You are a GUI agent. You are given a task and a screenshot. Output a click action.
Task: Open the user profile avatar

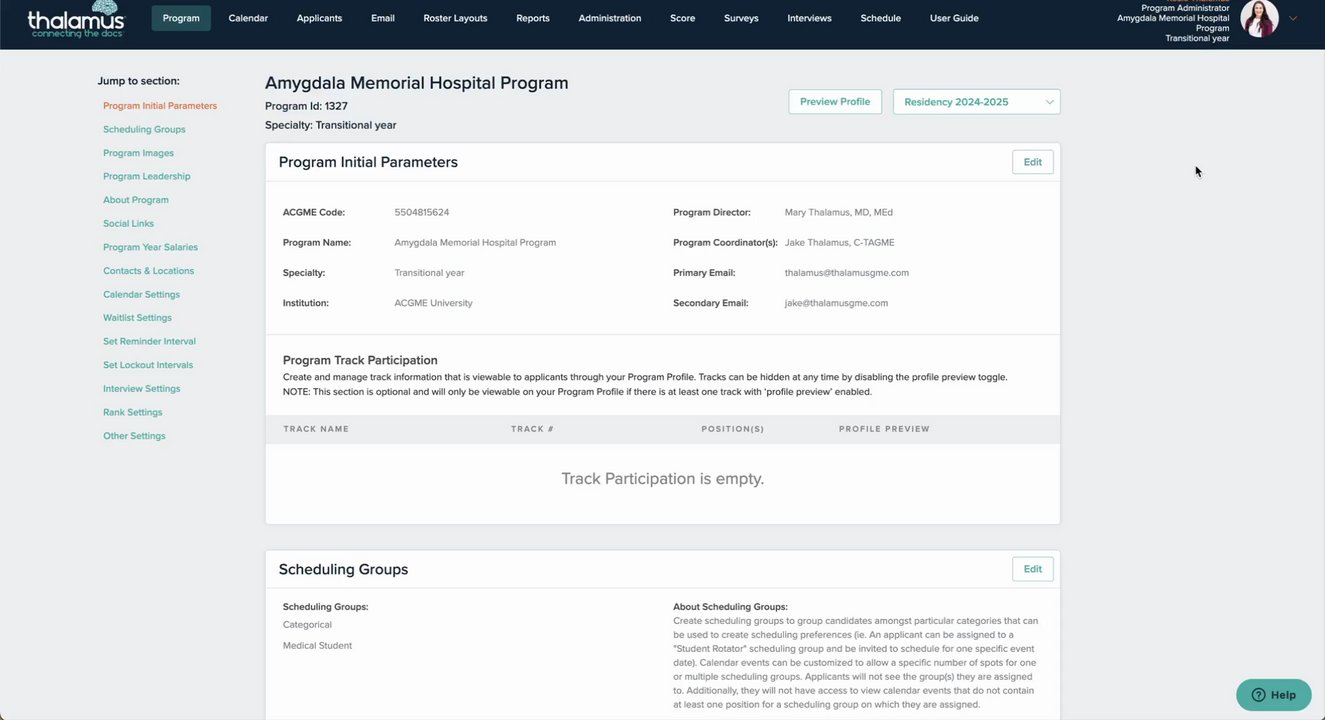pos(1259,18)
